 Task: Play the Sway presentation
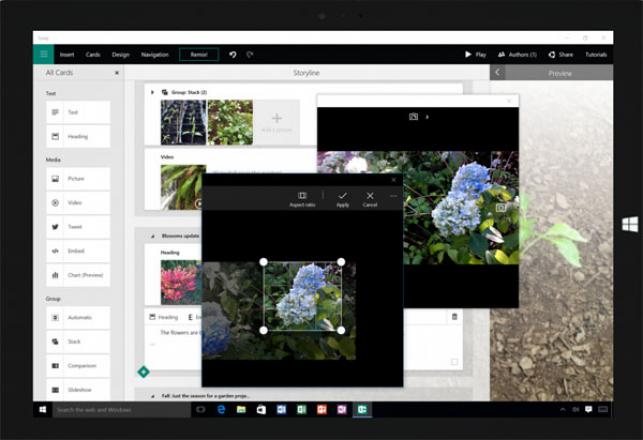click(x=475, y=55)
